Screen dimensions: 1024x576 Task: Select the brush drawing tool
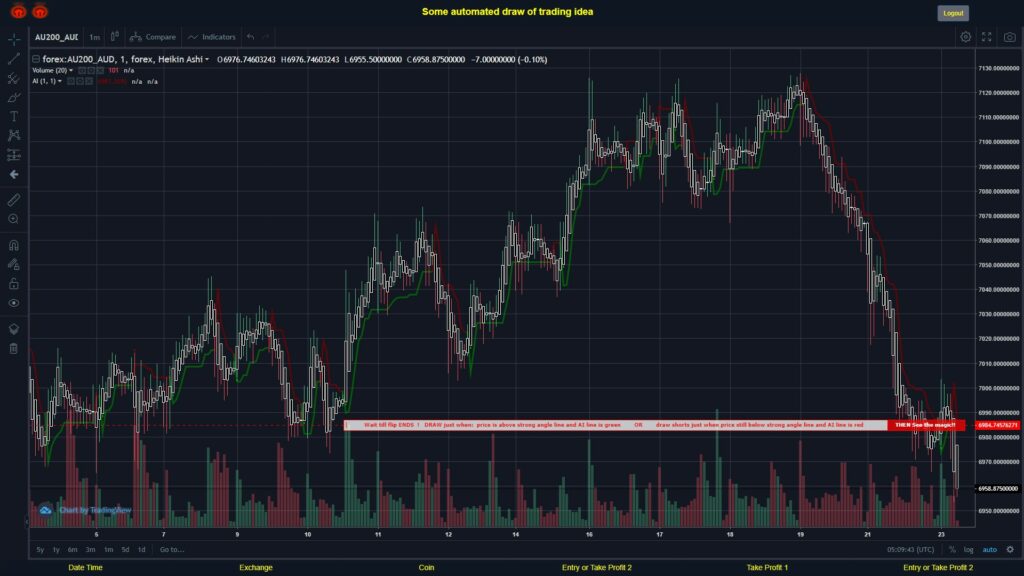[x=14, y=97]
